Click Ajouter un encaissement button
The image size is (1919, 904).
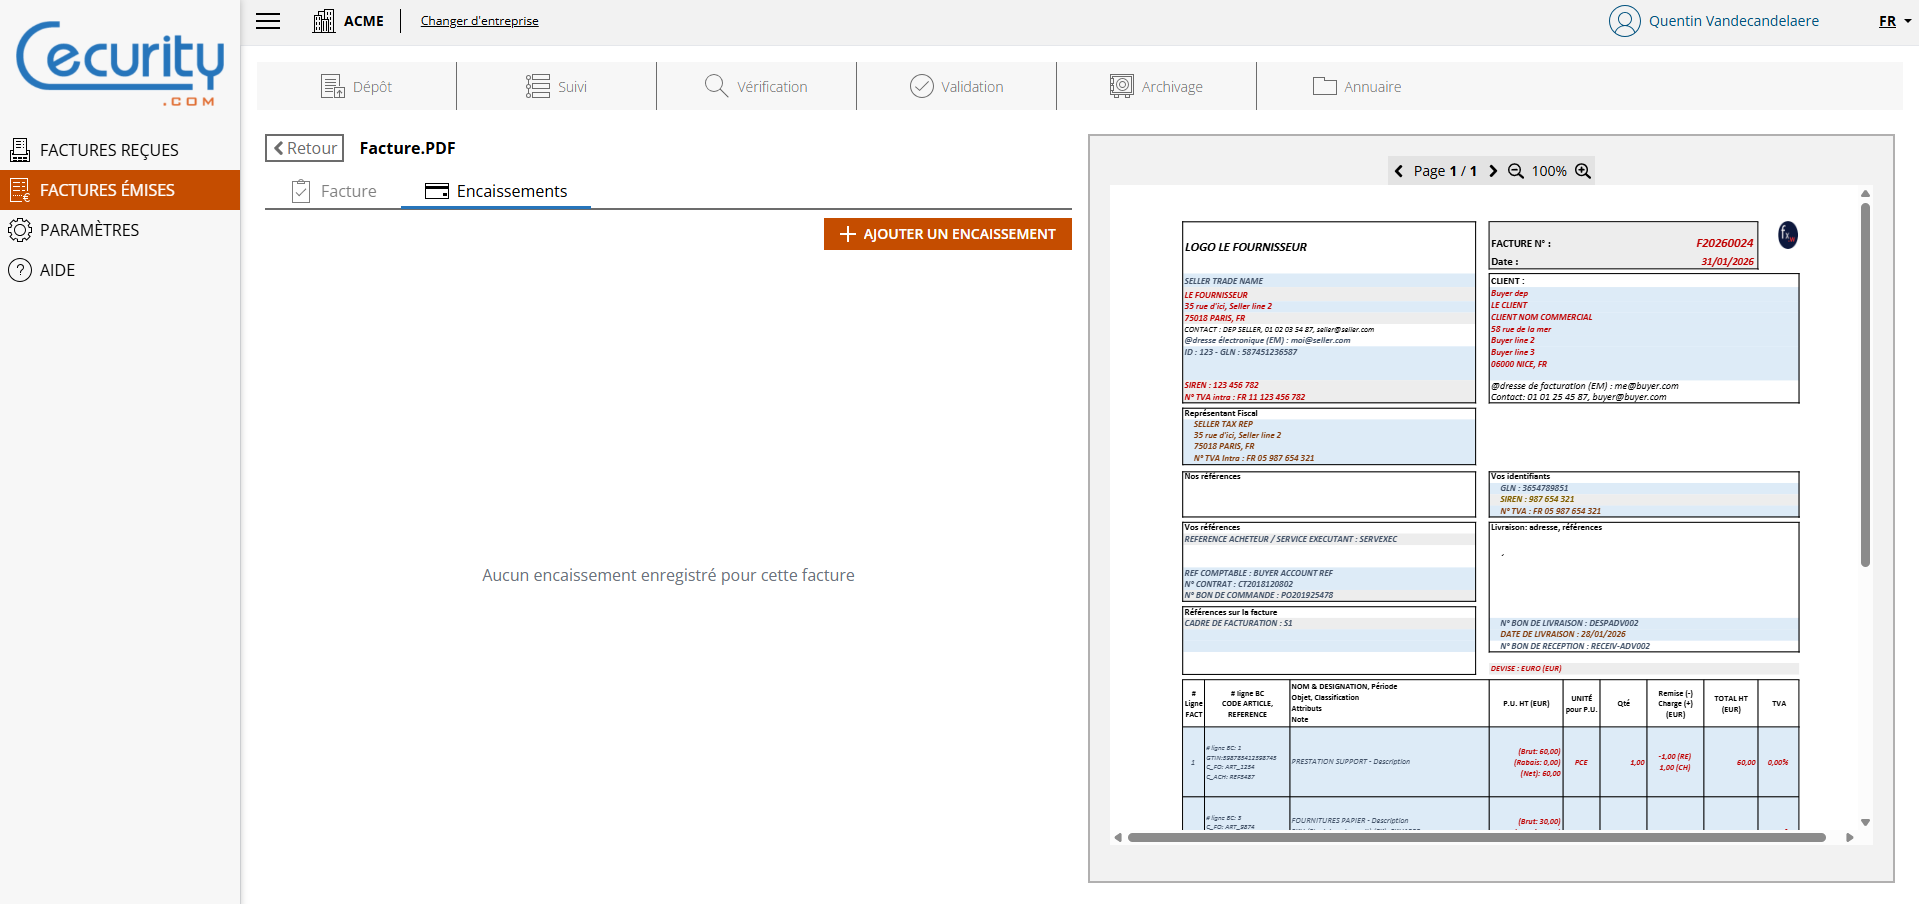coord(948,234)
